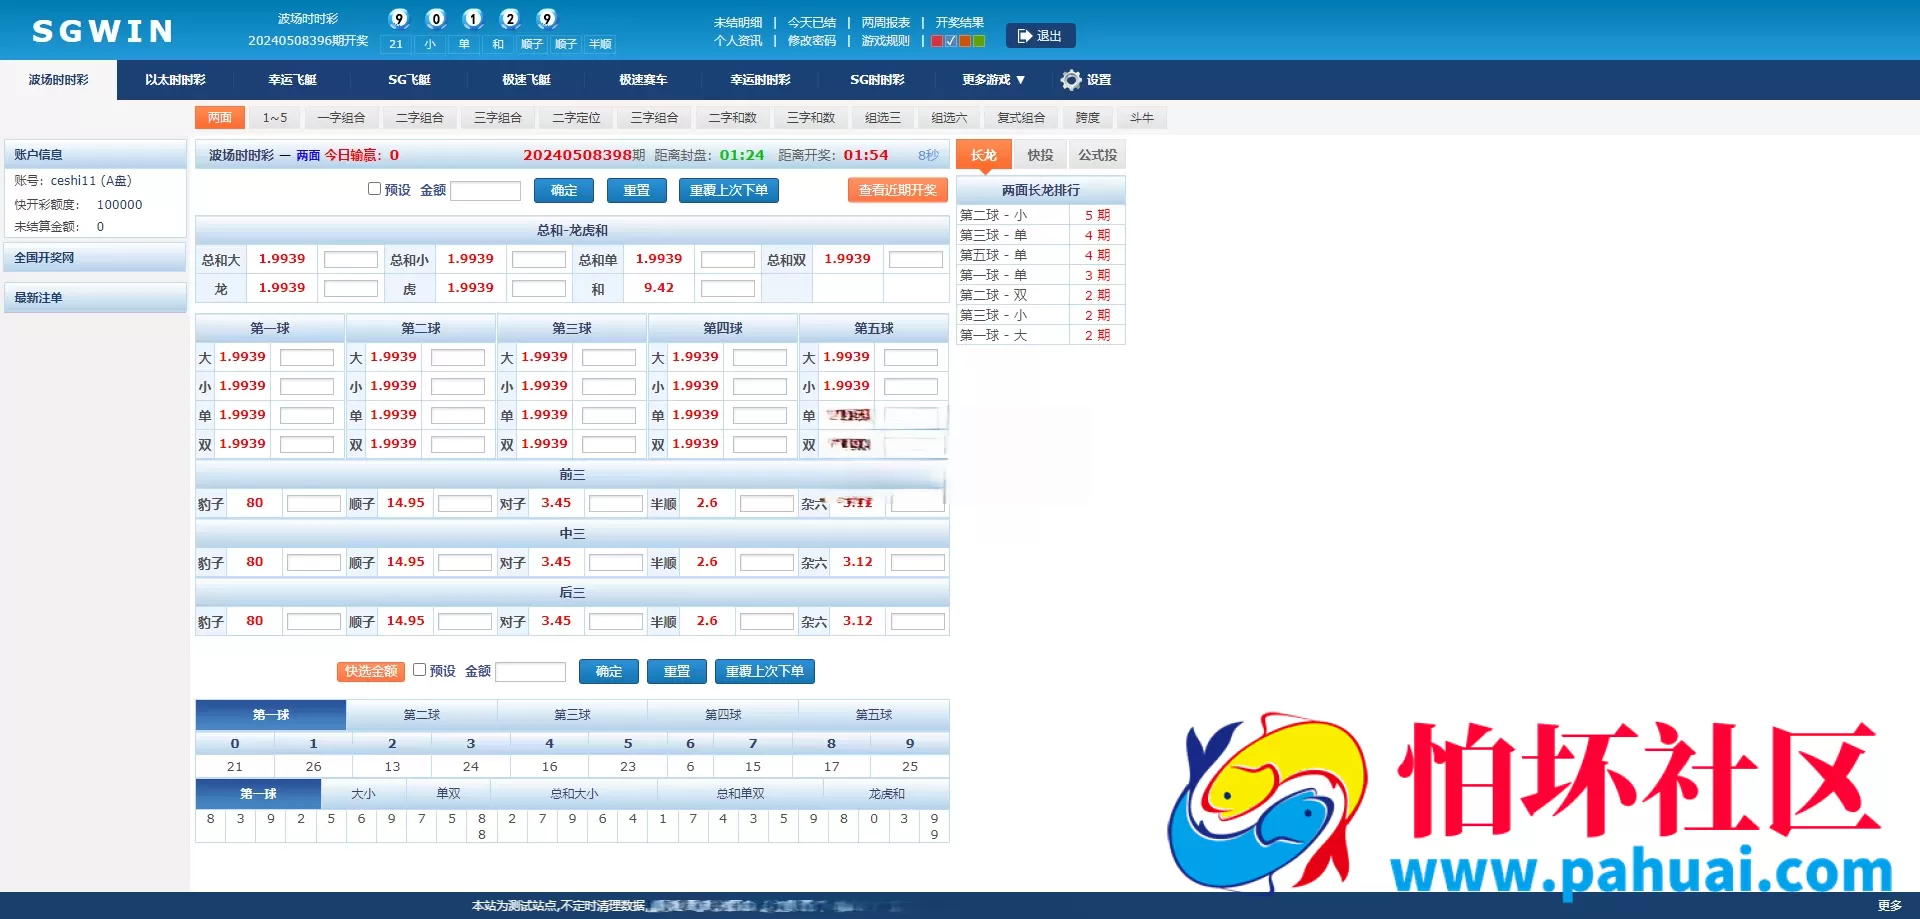
Task: Select the orange theme color swatch
Action: [x=965, y=41]
